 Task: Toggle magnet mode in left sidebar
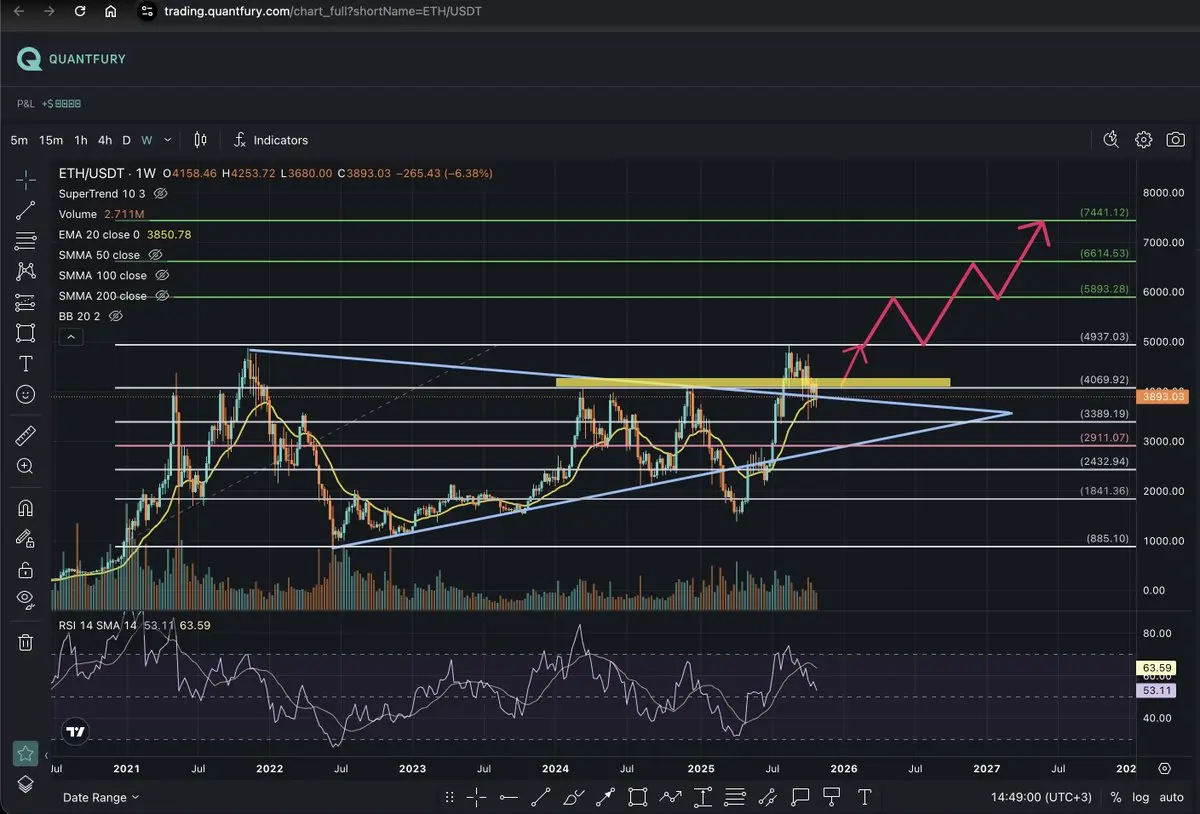[x=26, y=508]
